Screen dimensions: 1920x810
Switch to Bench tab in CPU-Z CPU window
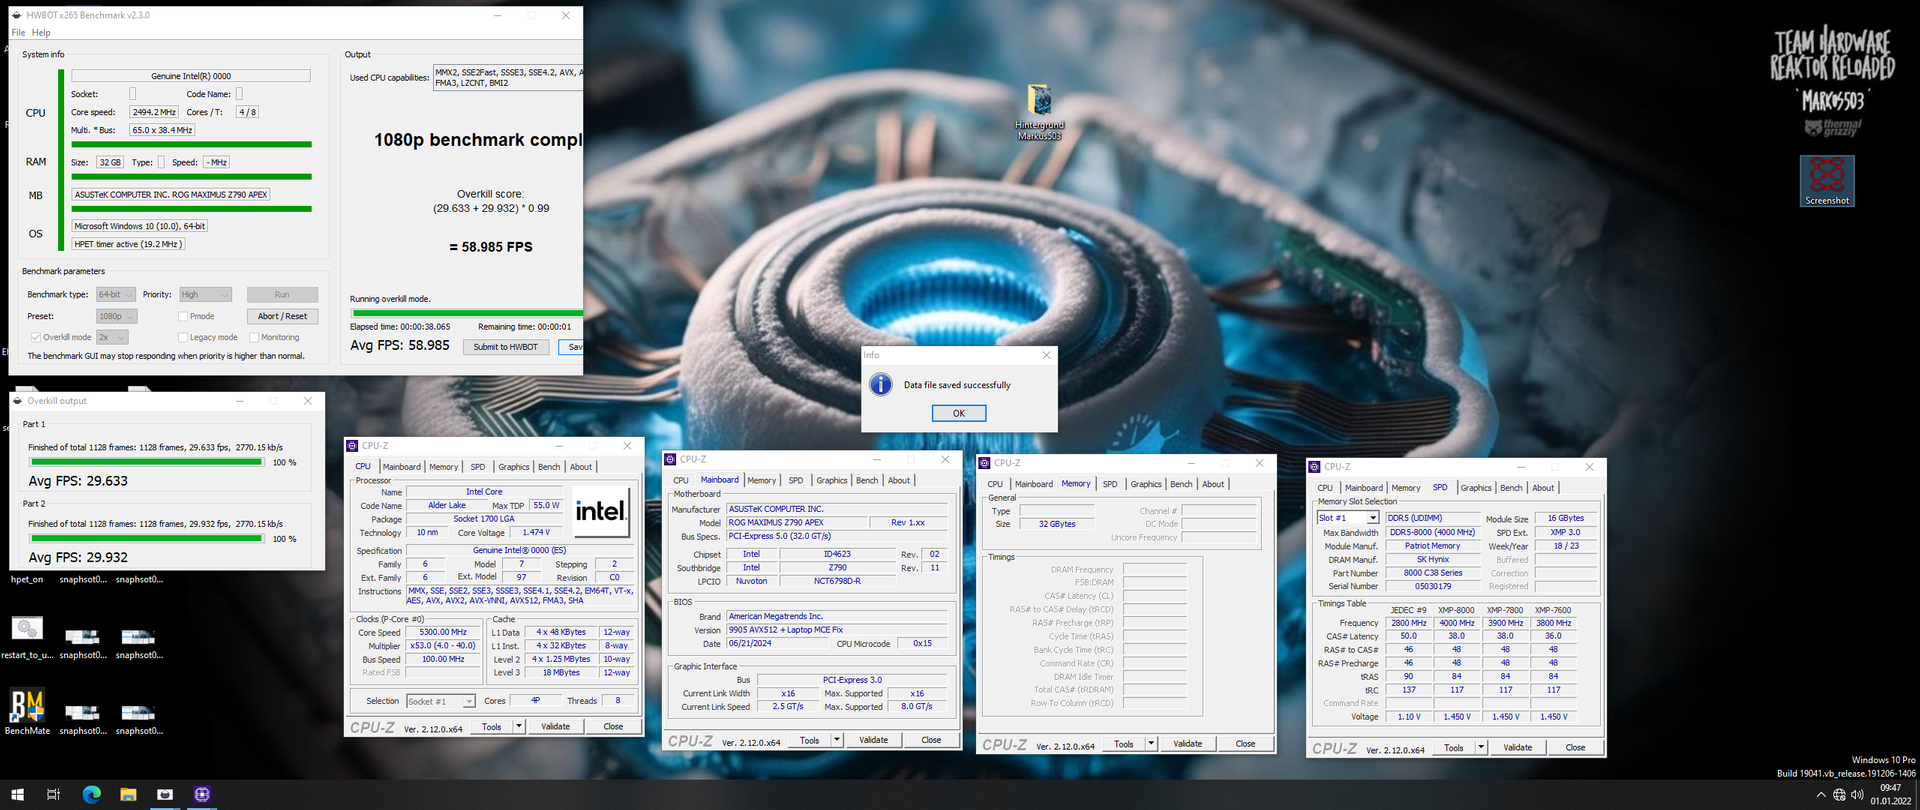click(x=549, y=467)
